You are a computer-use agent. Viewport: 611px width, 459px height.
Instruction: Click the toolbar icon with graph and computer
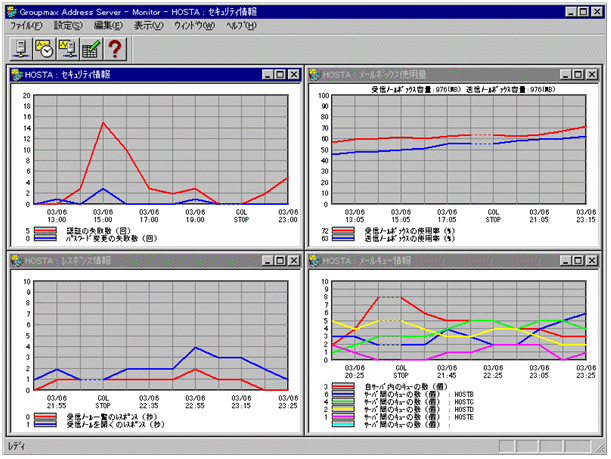68,48
